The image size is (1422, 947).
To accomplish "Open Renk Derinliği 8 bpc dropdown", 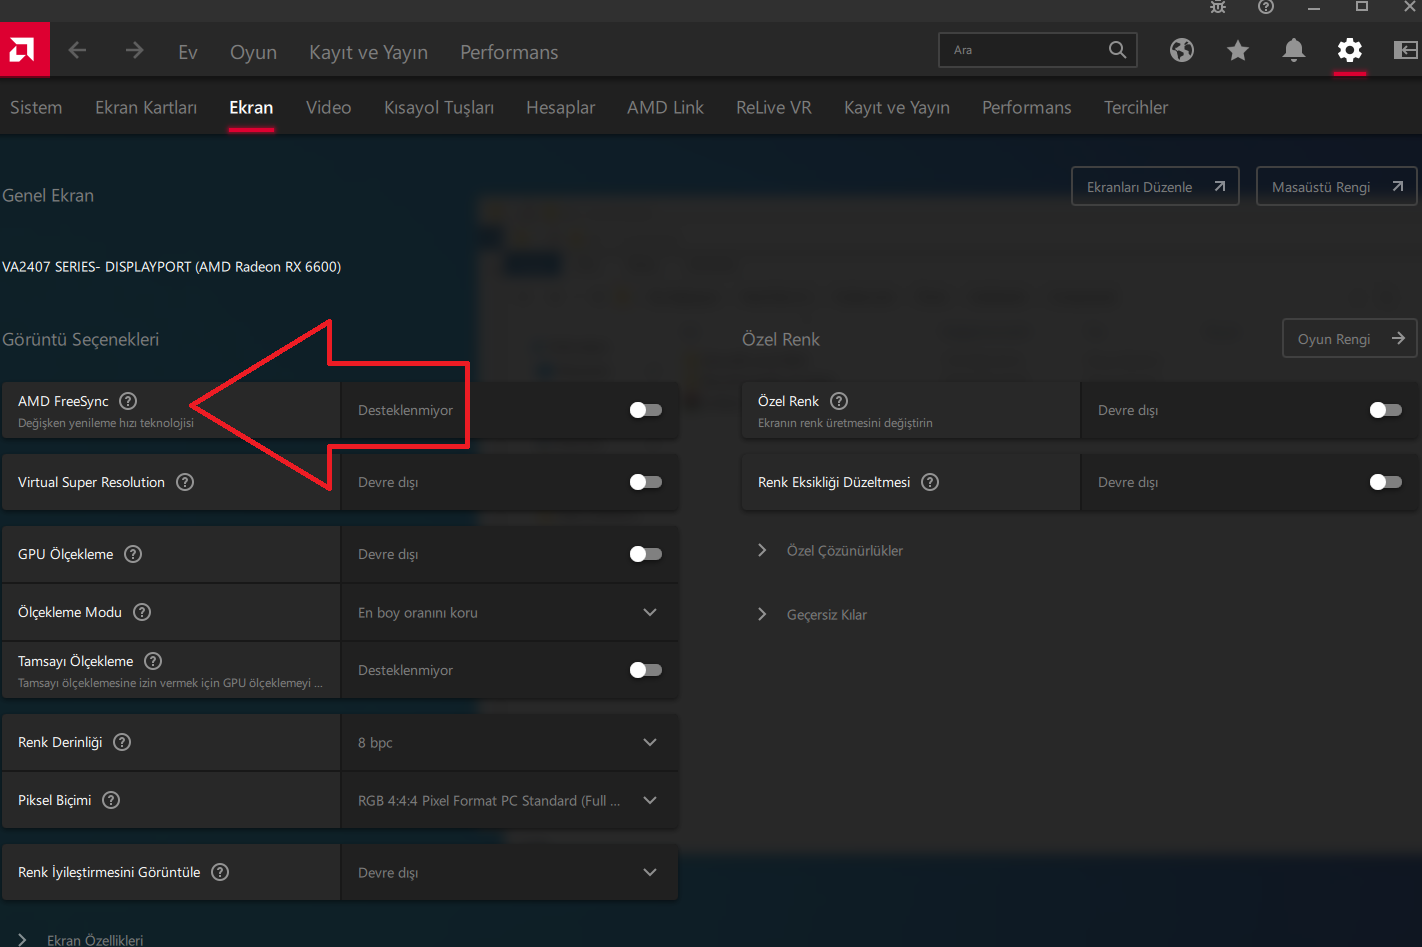I will tap(510, 742).
